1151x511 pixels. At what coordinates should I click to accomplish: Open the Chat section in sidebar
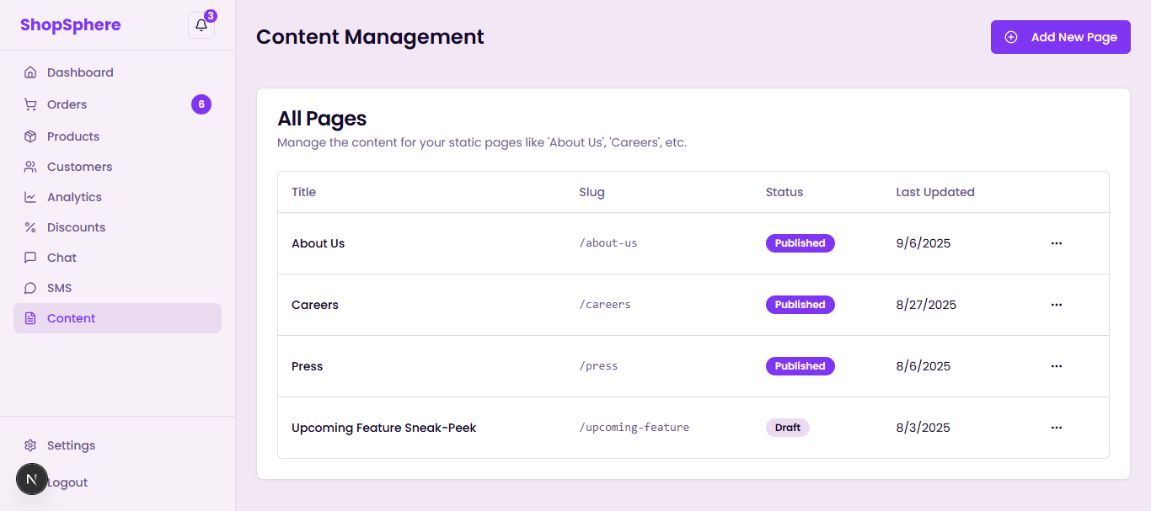[x=61, y=257]
